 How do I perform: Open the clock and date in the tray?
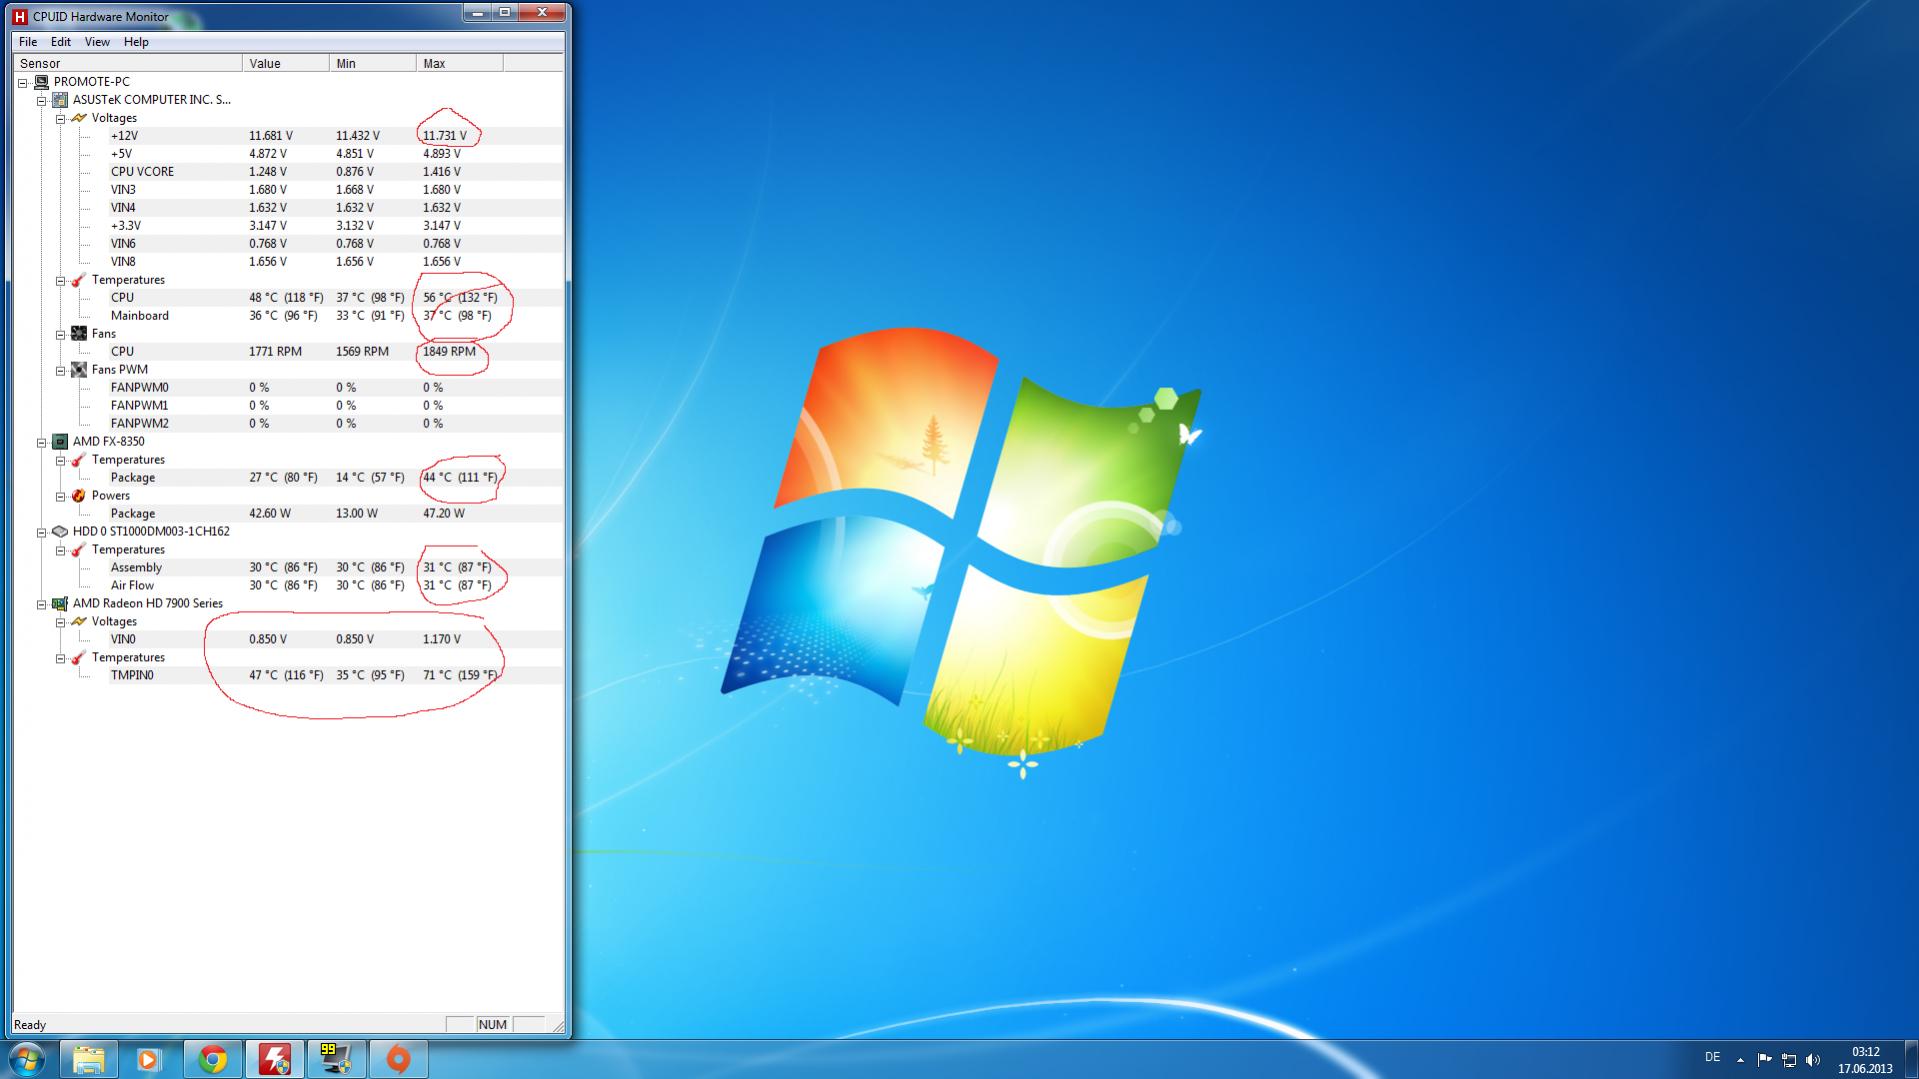[x=1865, y=1060]
